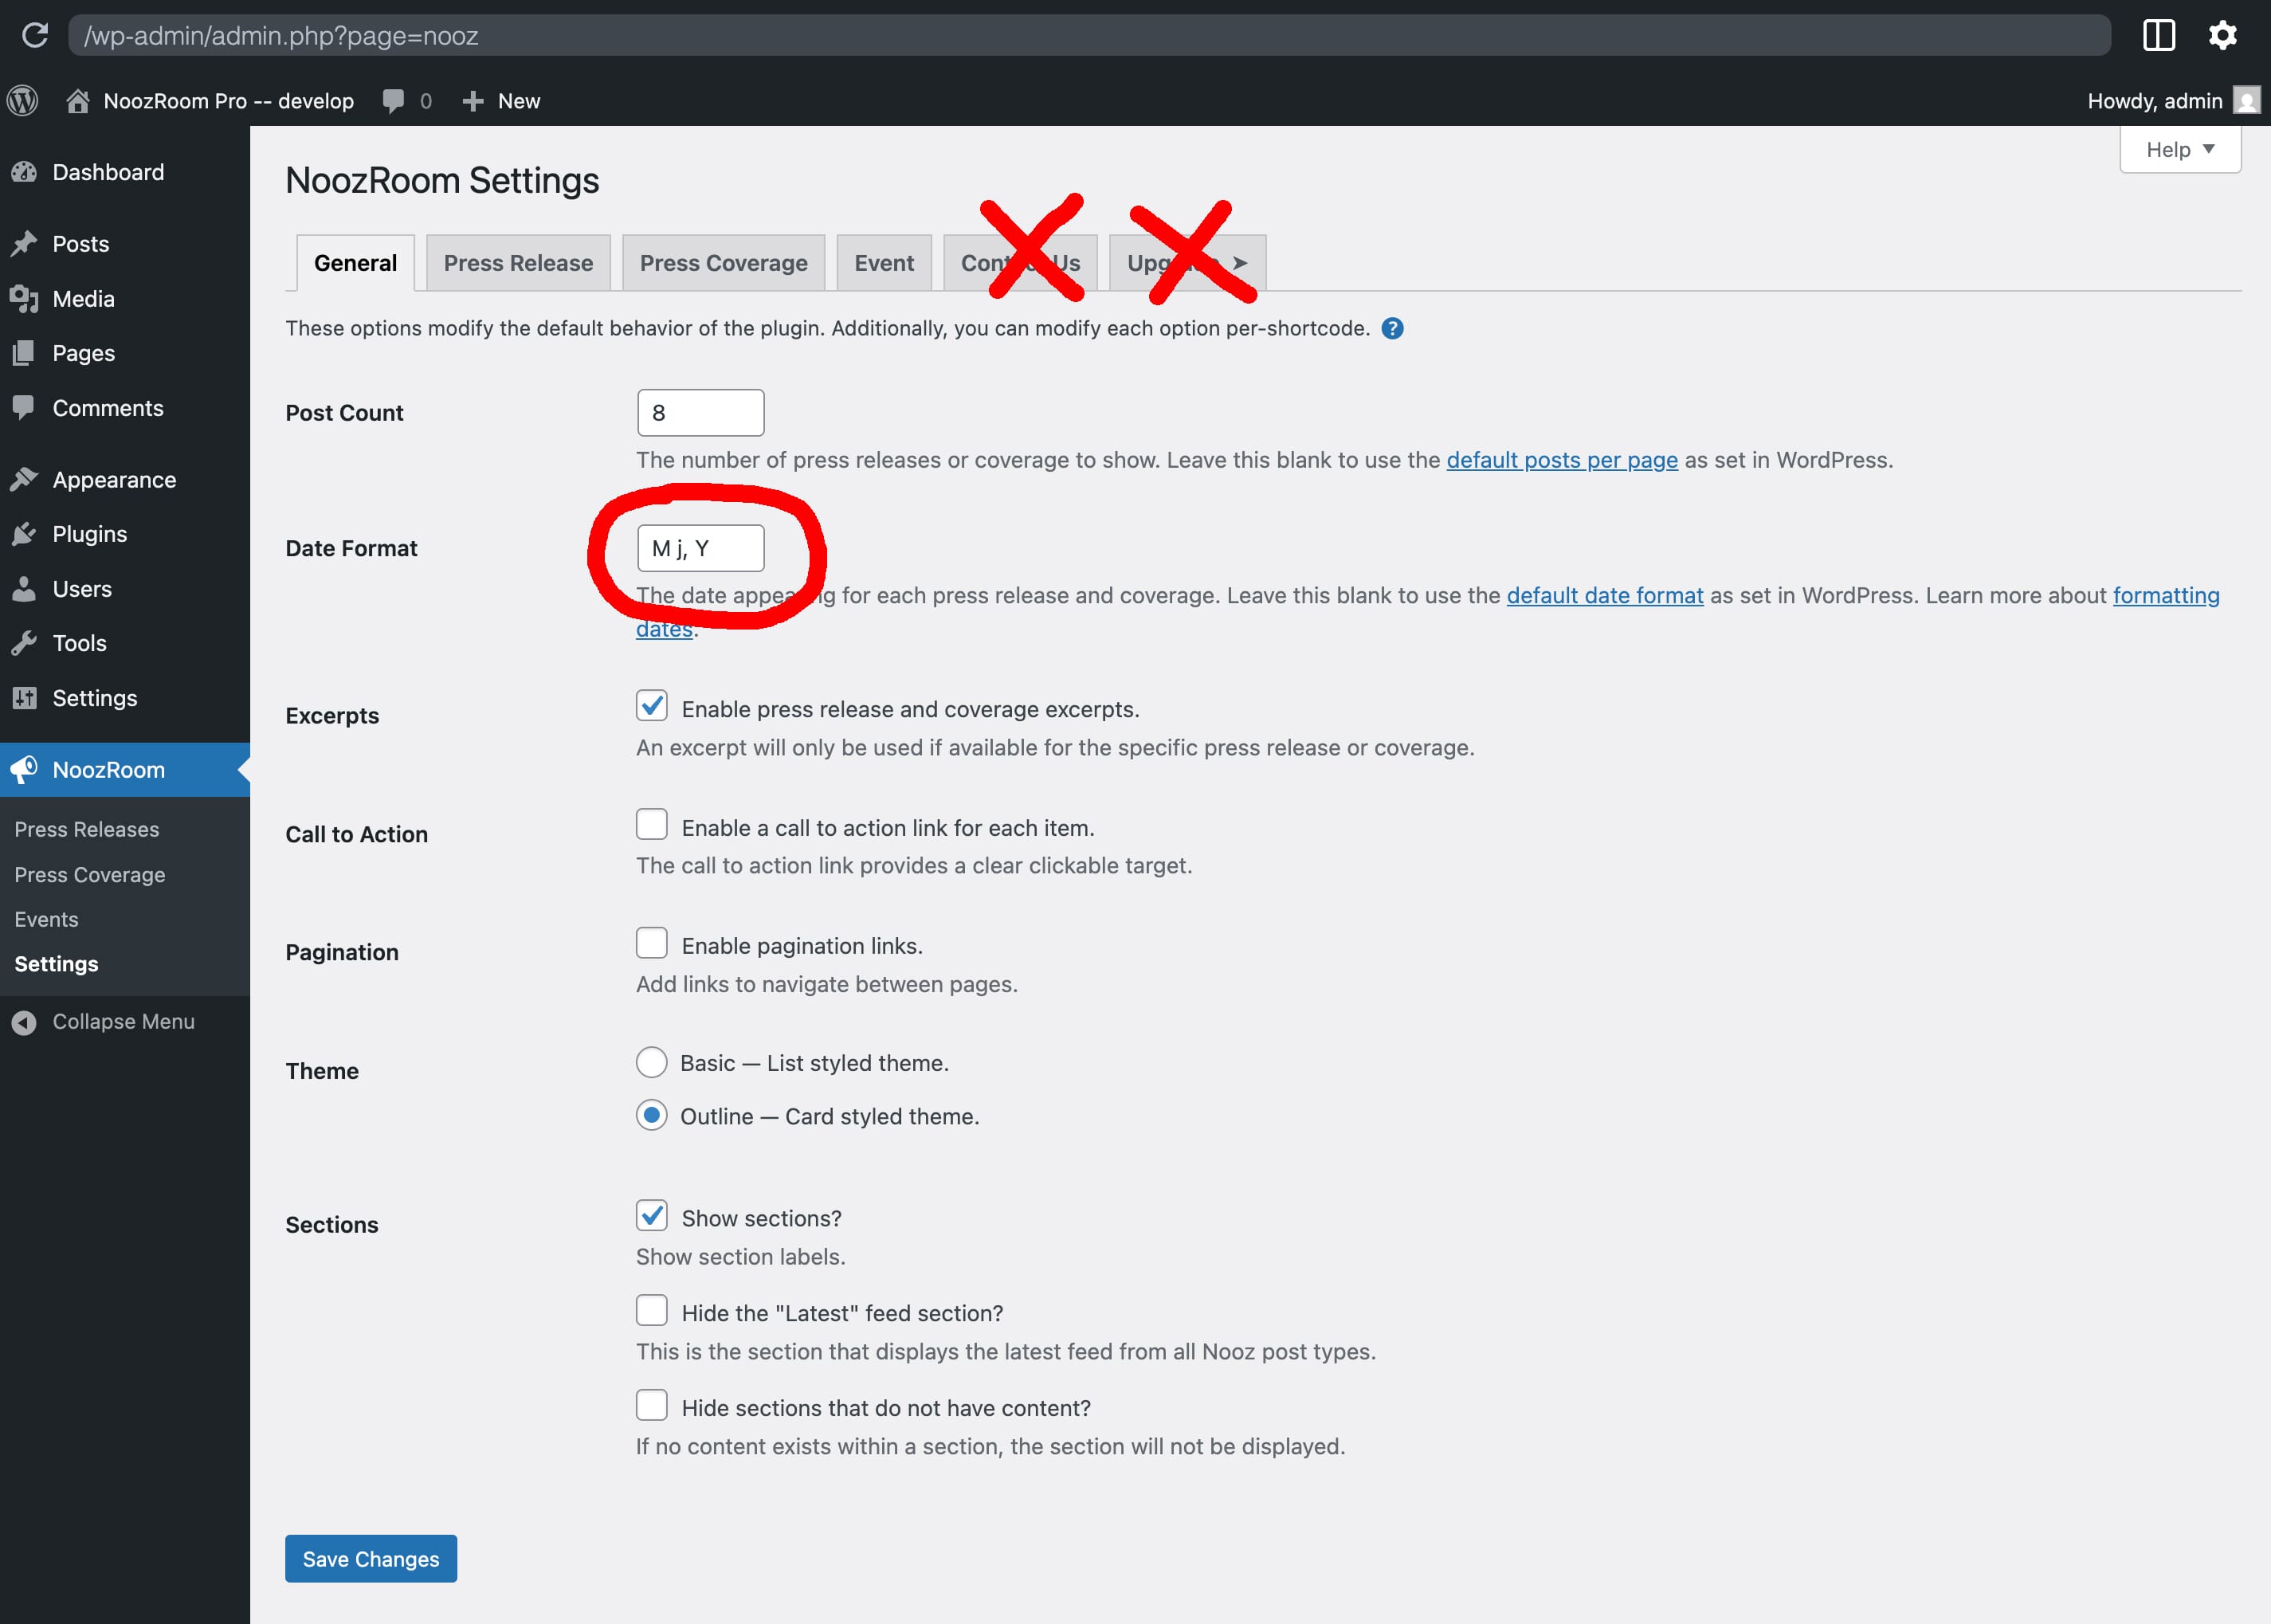Open the formatting dates link

click(x=2166, y=595)
